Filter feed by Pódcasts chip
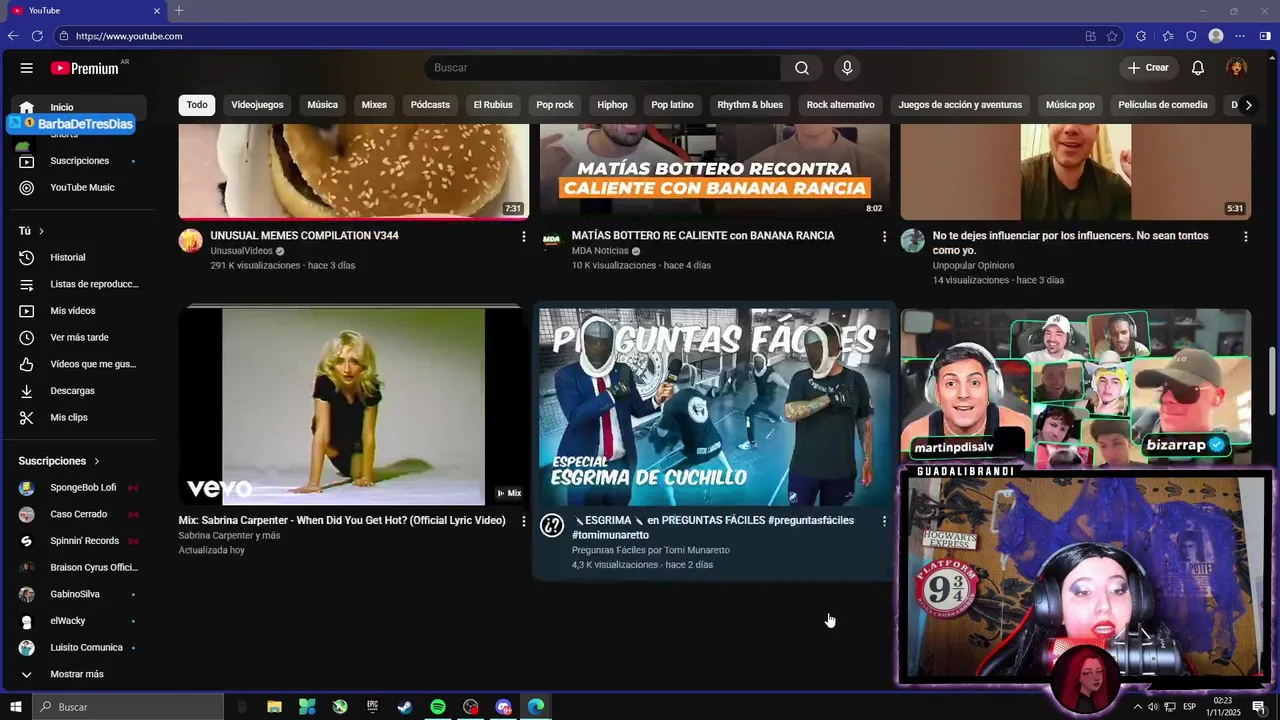The image size is (1280, 720). click(430, 105)
